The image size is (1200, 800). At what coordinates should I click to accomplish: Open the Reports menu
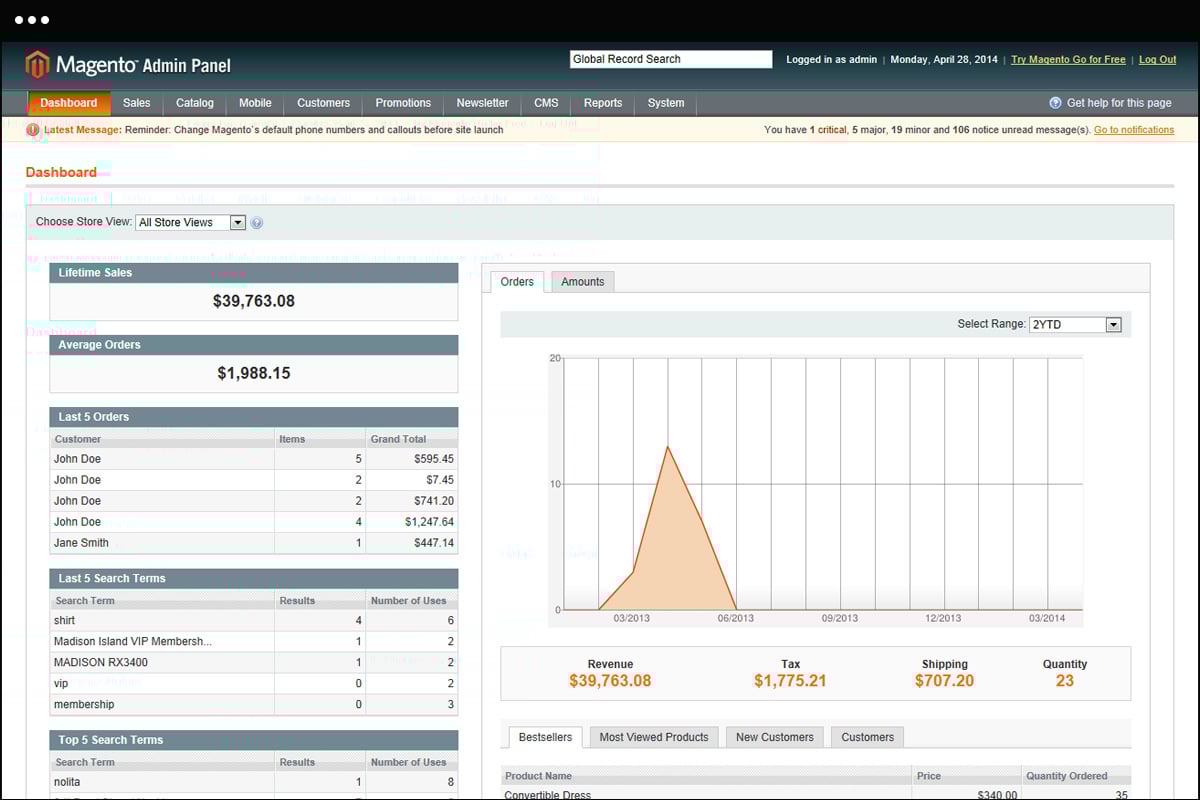point(603,103)
